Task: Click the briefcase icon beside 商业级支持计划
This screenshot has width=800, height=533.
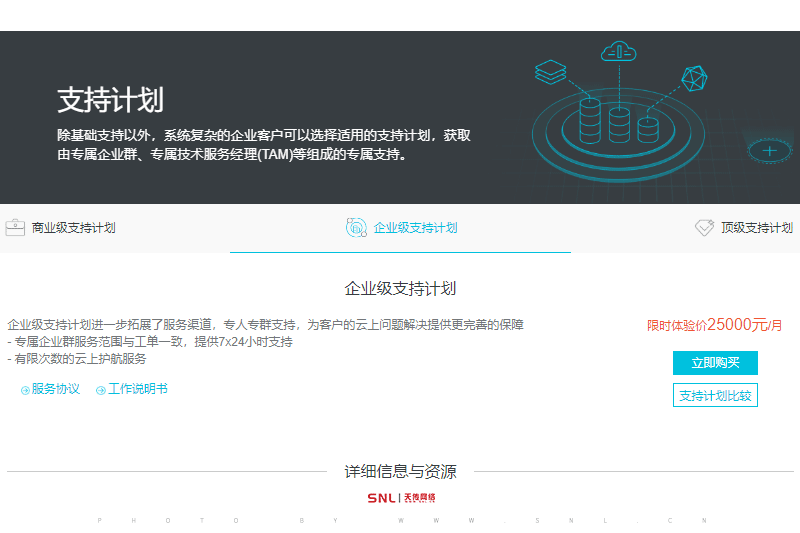Action: coord(15,228)
